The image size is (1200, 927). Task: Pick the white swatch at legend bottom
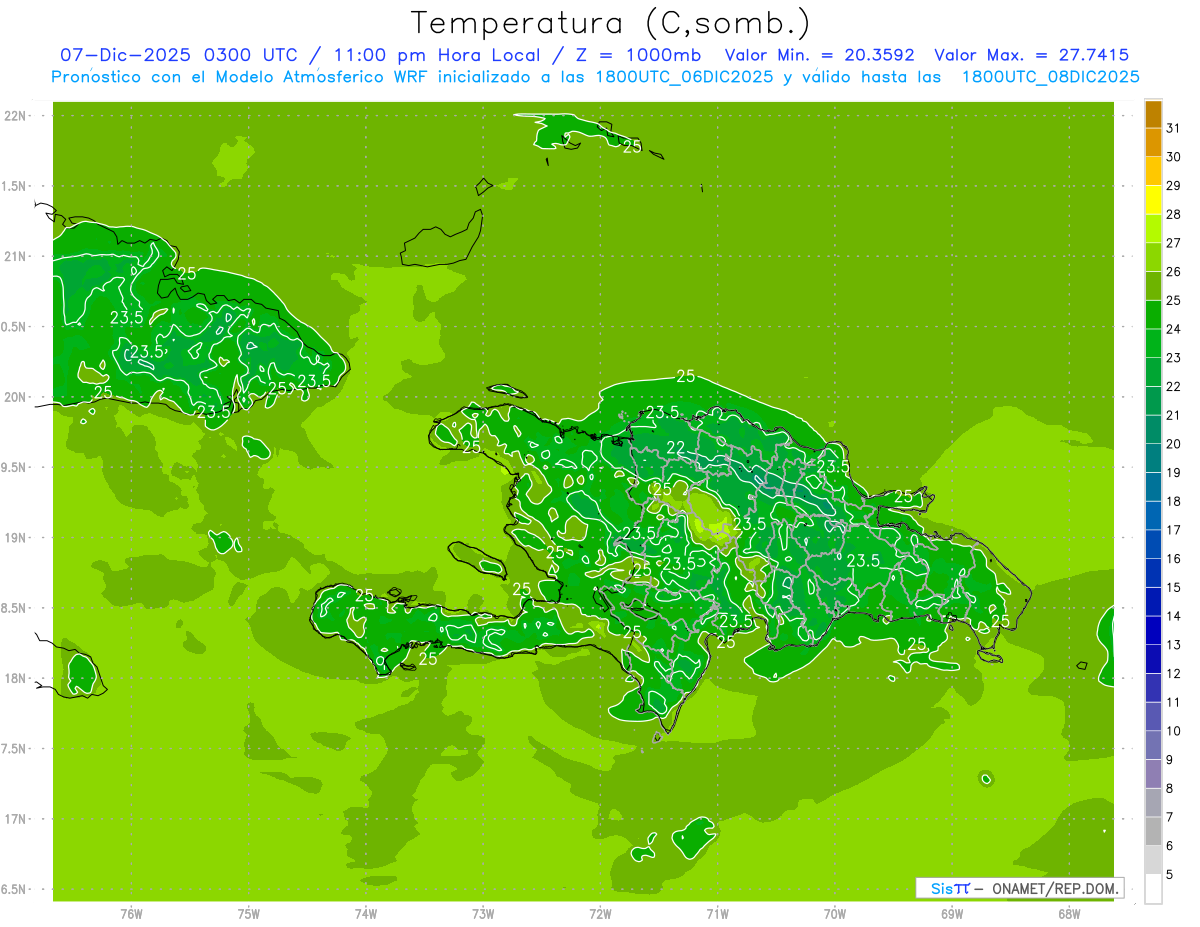(x=1153, y=888)
